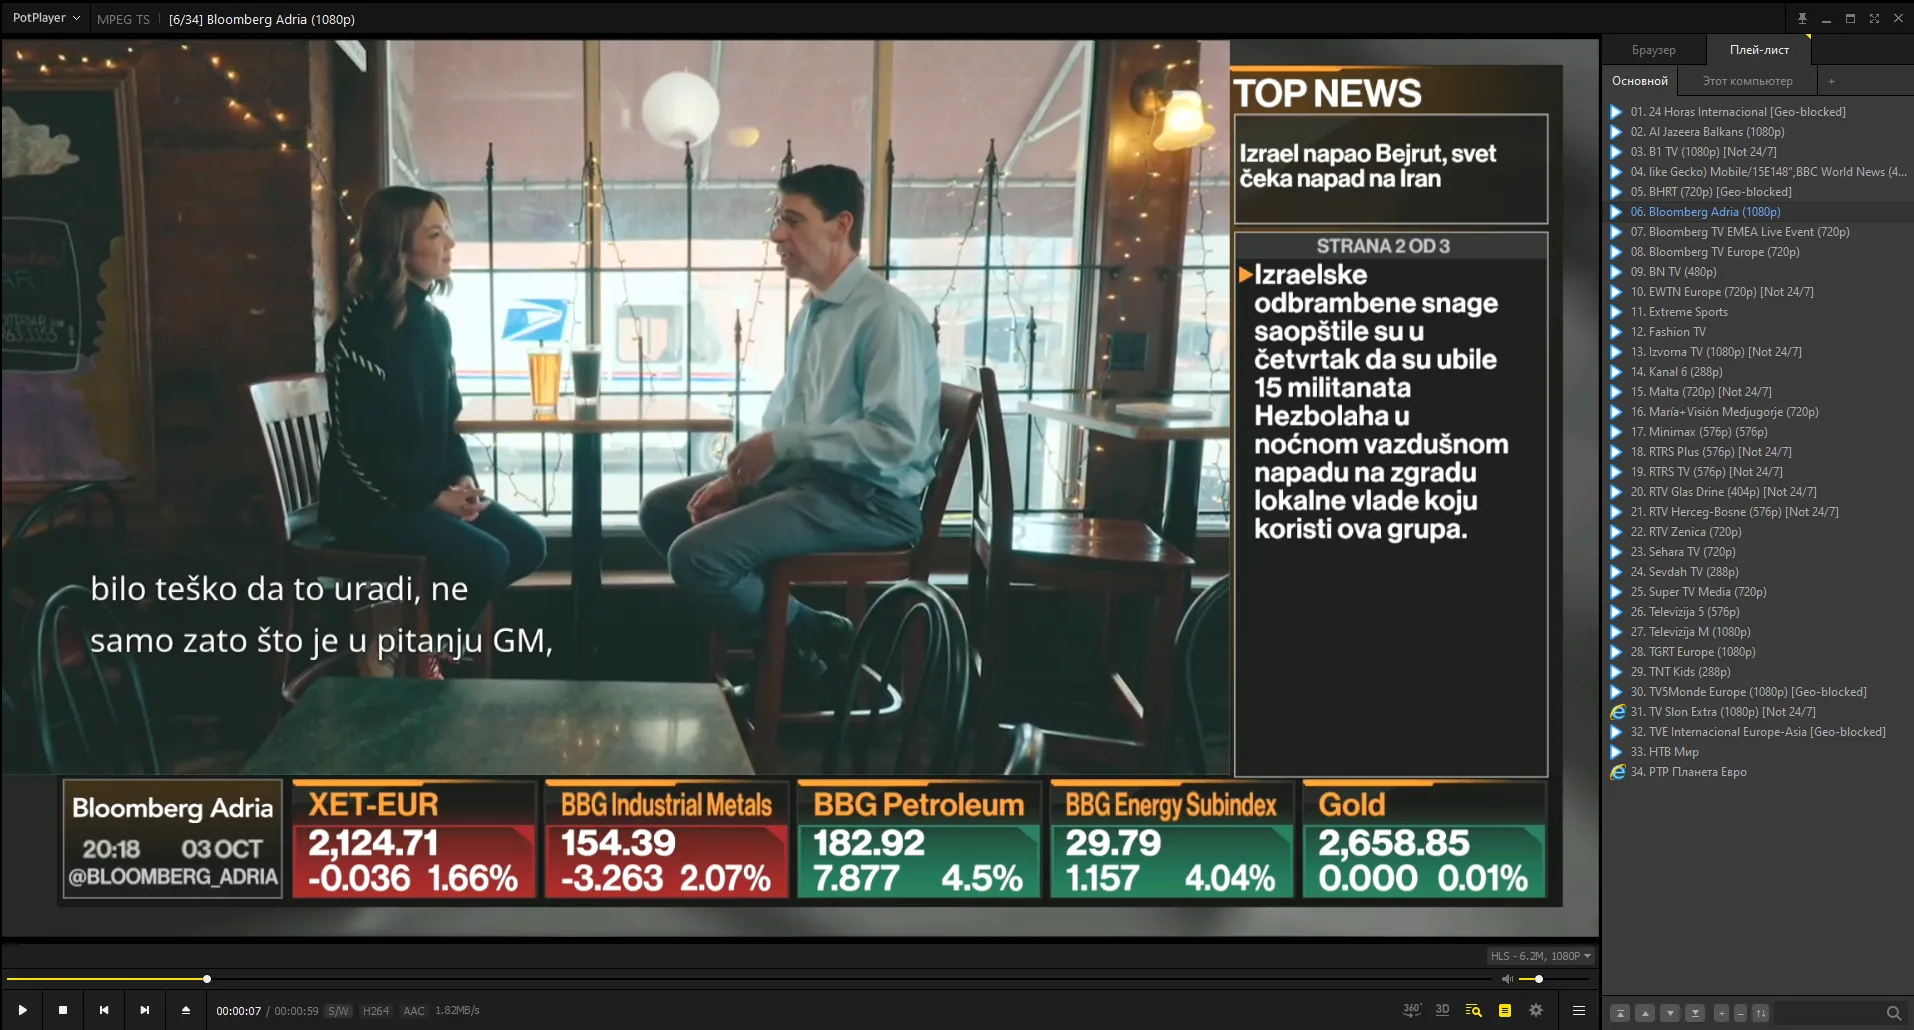Screen dimensions: 1914x1030
Task: Select 33. НТВ Мир entry
Action: click(1760, 752)
